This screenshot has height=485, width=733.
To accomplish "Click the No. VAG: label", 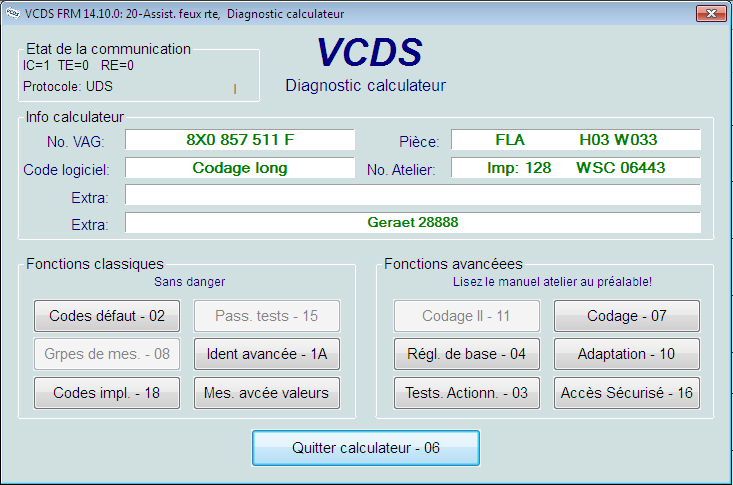I will pyautogui.click(x=75, y=142).
